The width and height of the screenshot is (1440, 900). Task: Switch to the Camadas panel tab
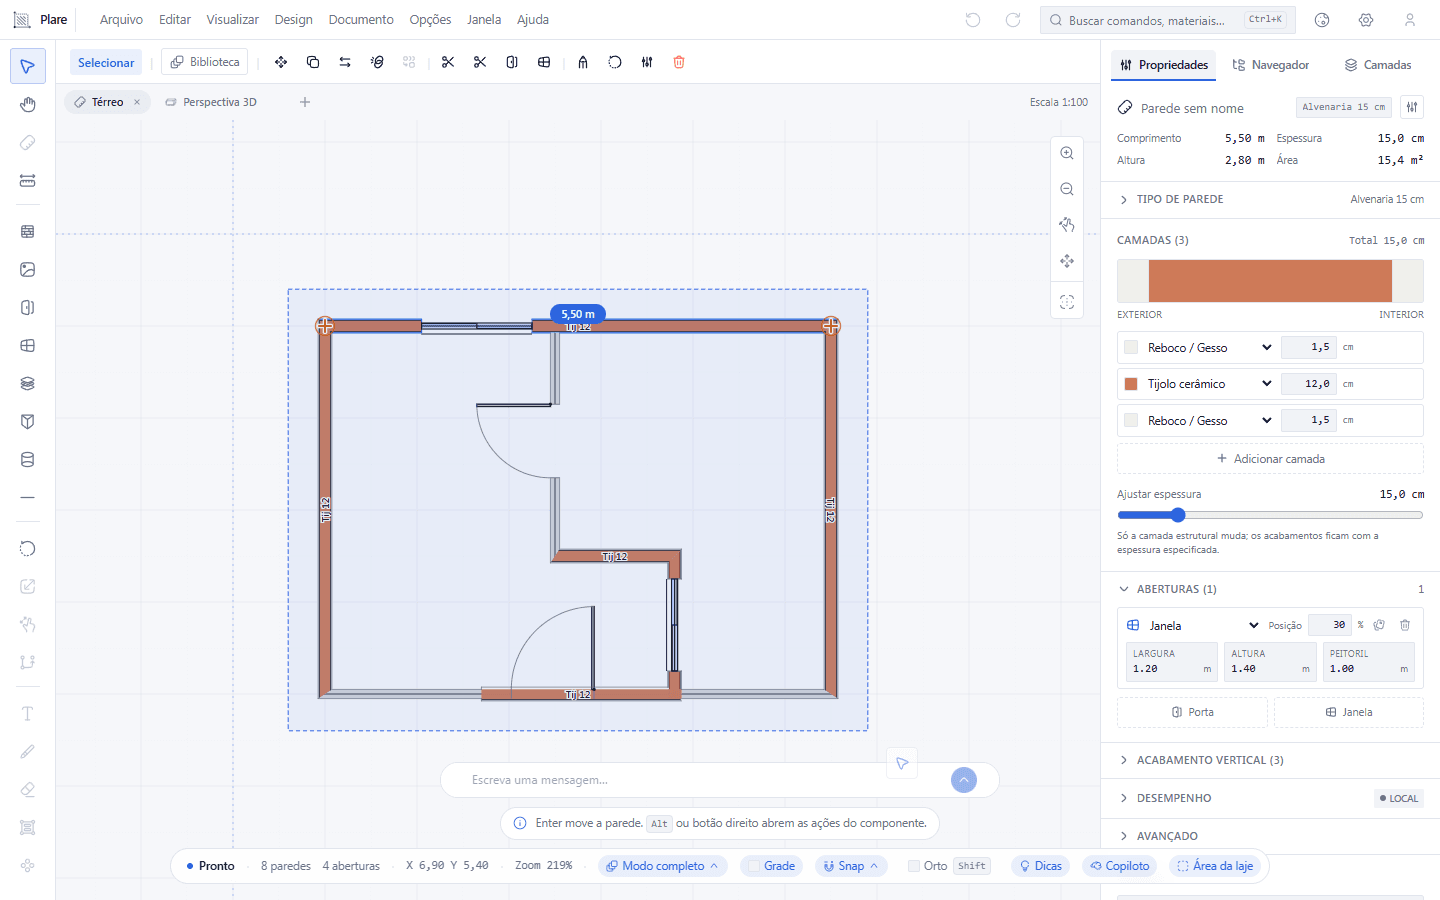1378,65
